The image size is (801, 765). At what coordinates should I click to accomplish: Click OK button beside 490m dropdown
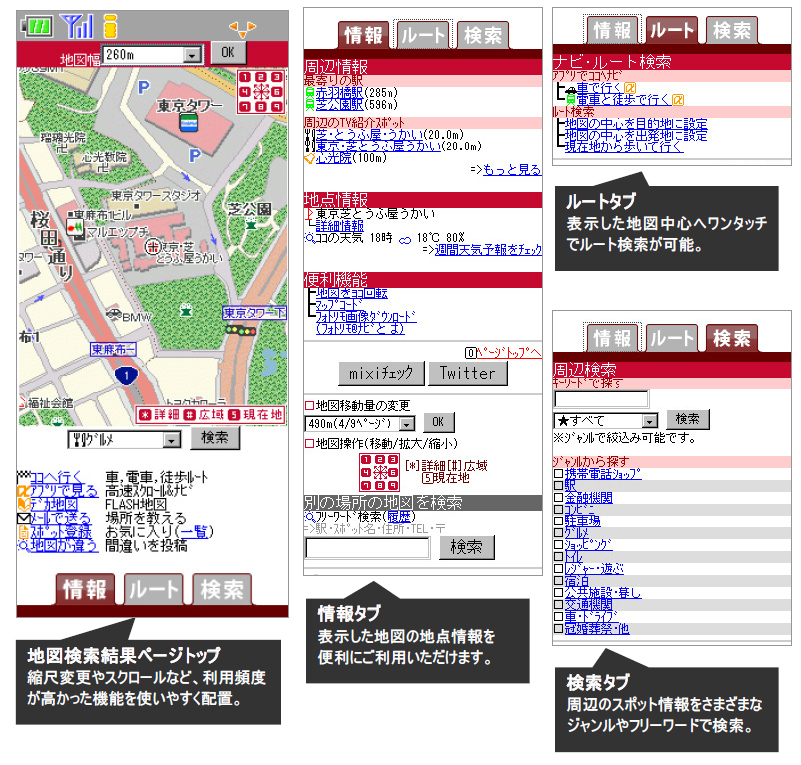[x=438, y=422]
